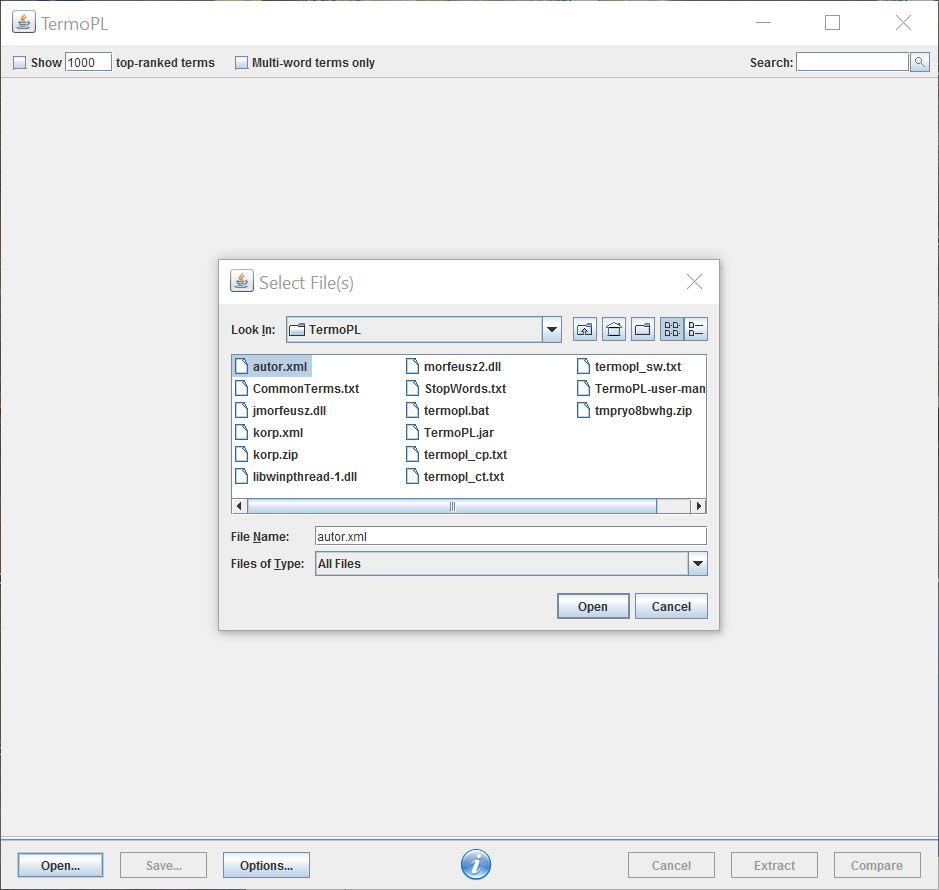The width and height of the screenshot is (939, 890).
Task: Click the File Name input field
Action: point(511,536)
